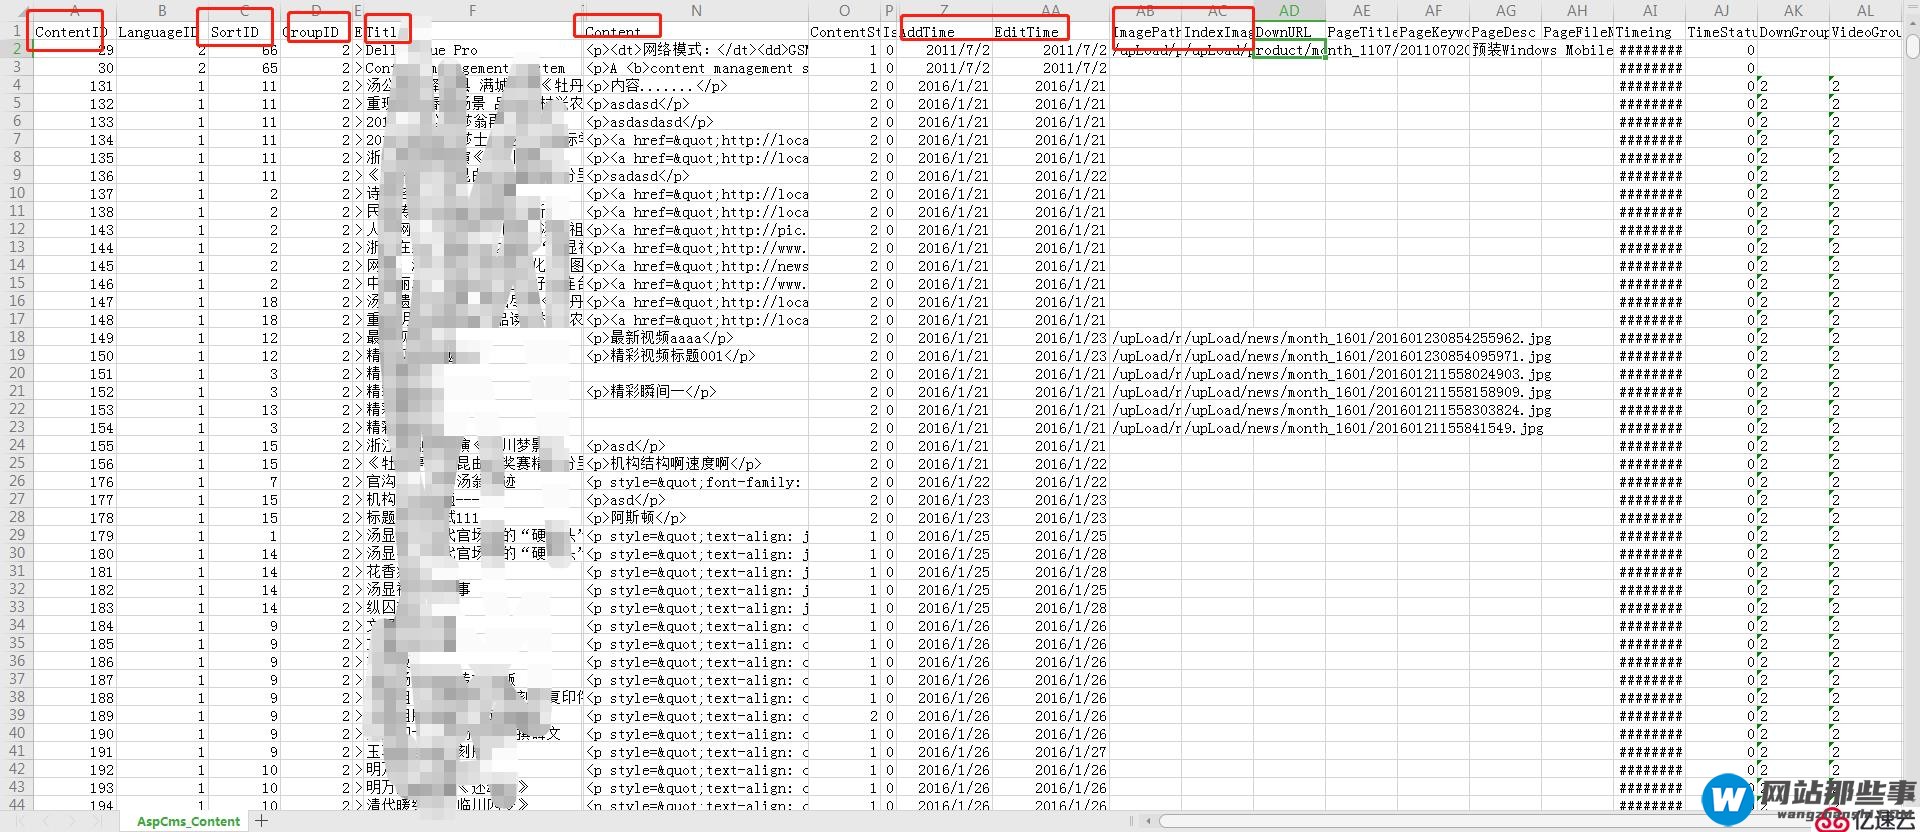Select column B header
Viewport: 1920px width, 832px height.
click(x=162, y=10)
